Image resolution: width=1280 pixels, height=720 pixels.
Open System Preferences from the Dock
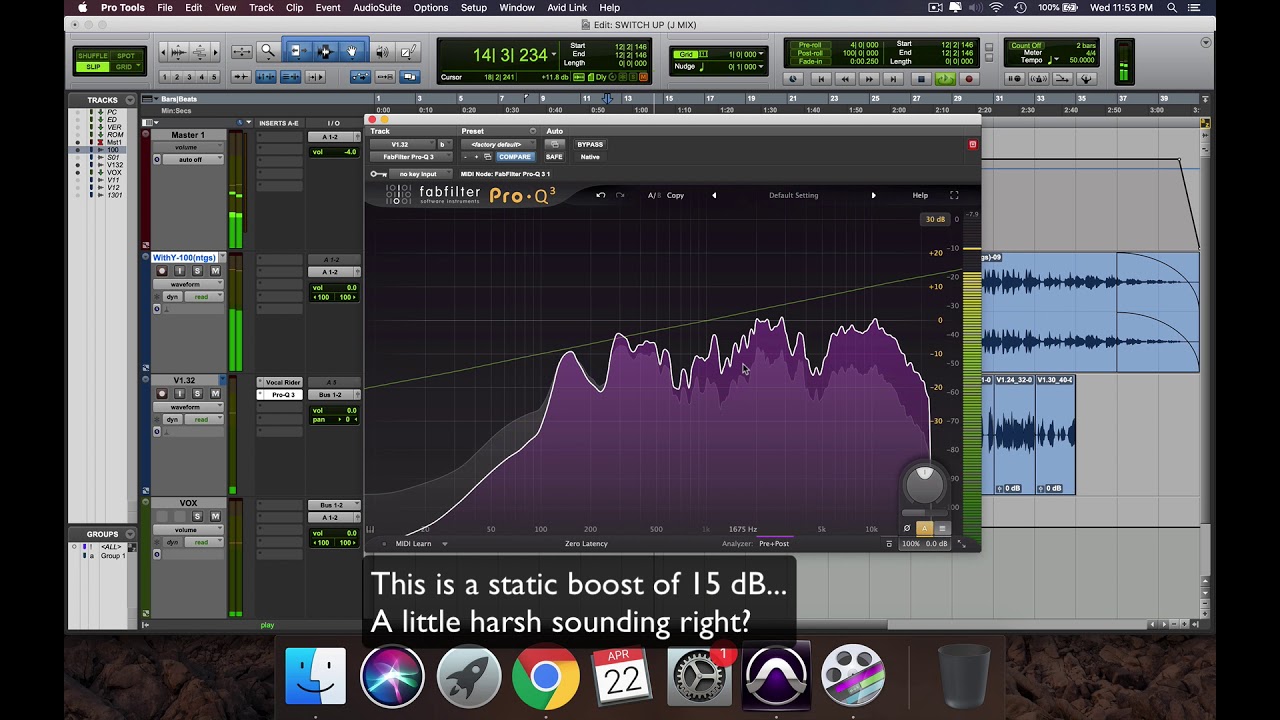(699, 675)
